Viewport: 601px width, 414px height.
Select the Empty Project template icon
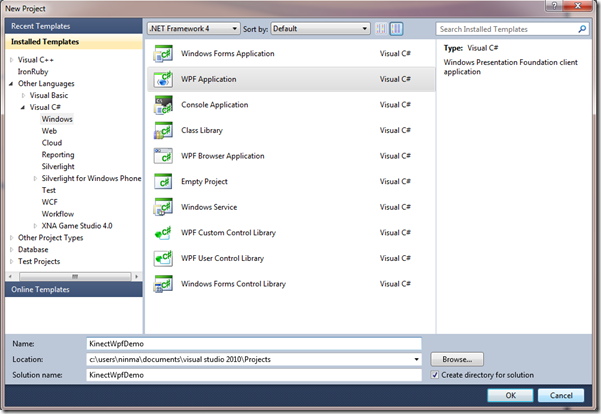click(x=161, y=182)
